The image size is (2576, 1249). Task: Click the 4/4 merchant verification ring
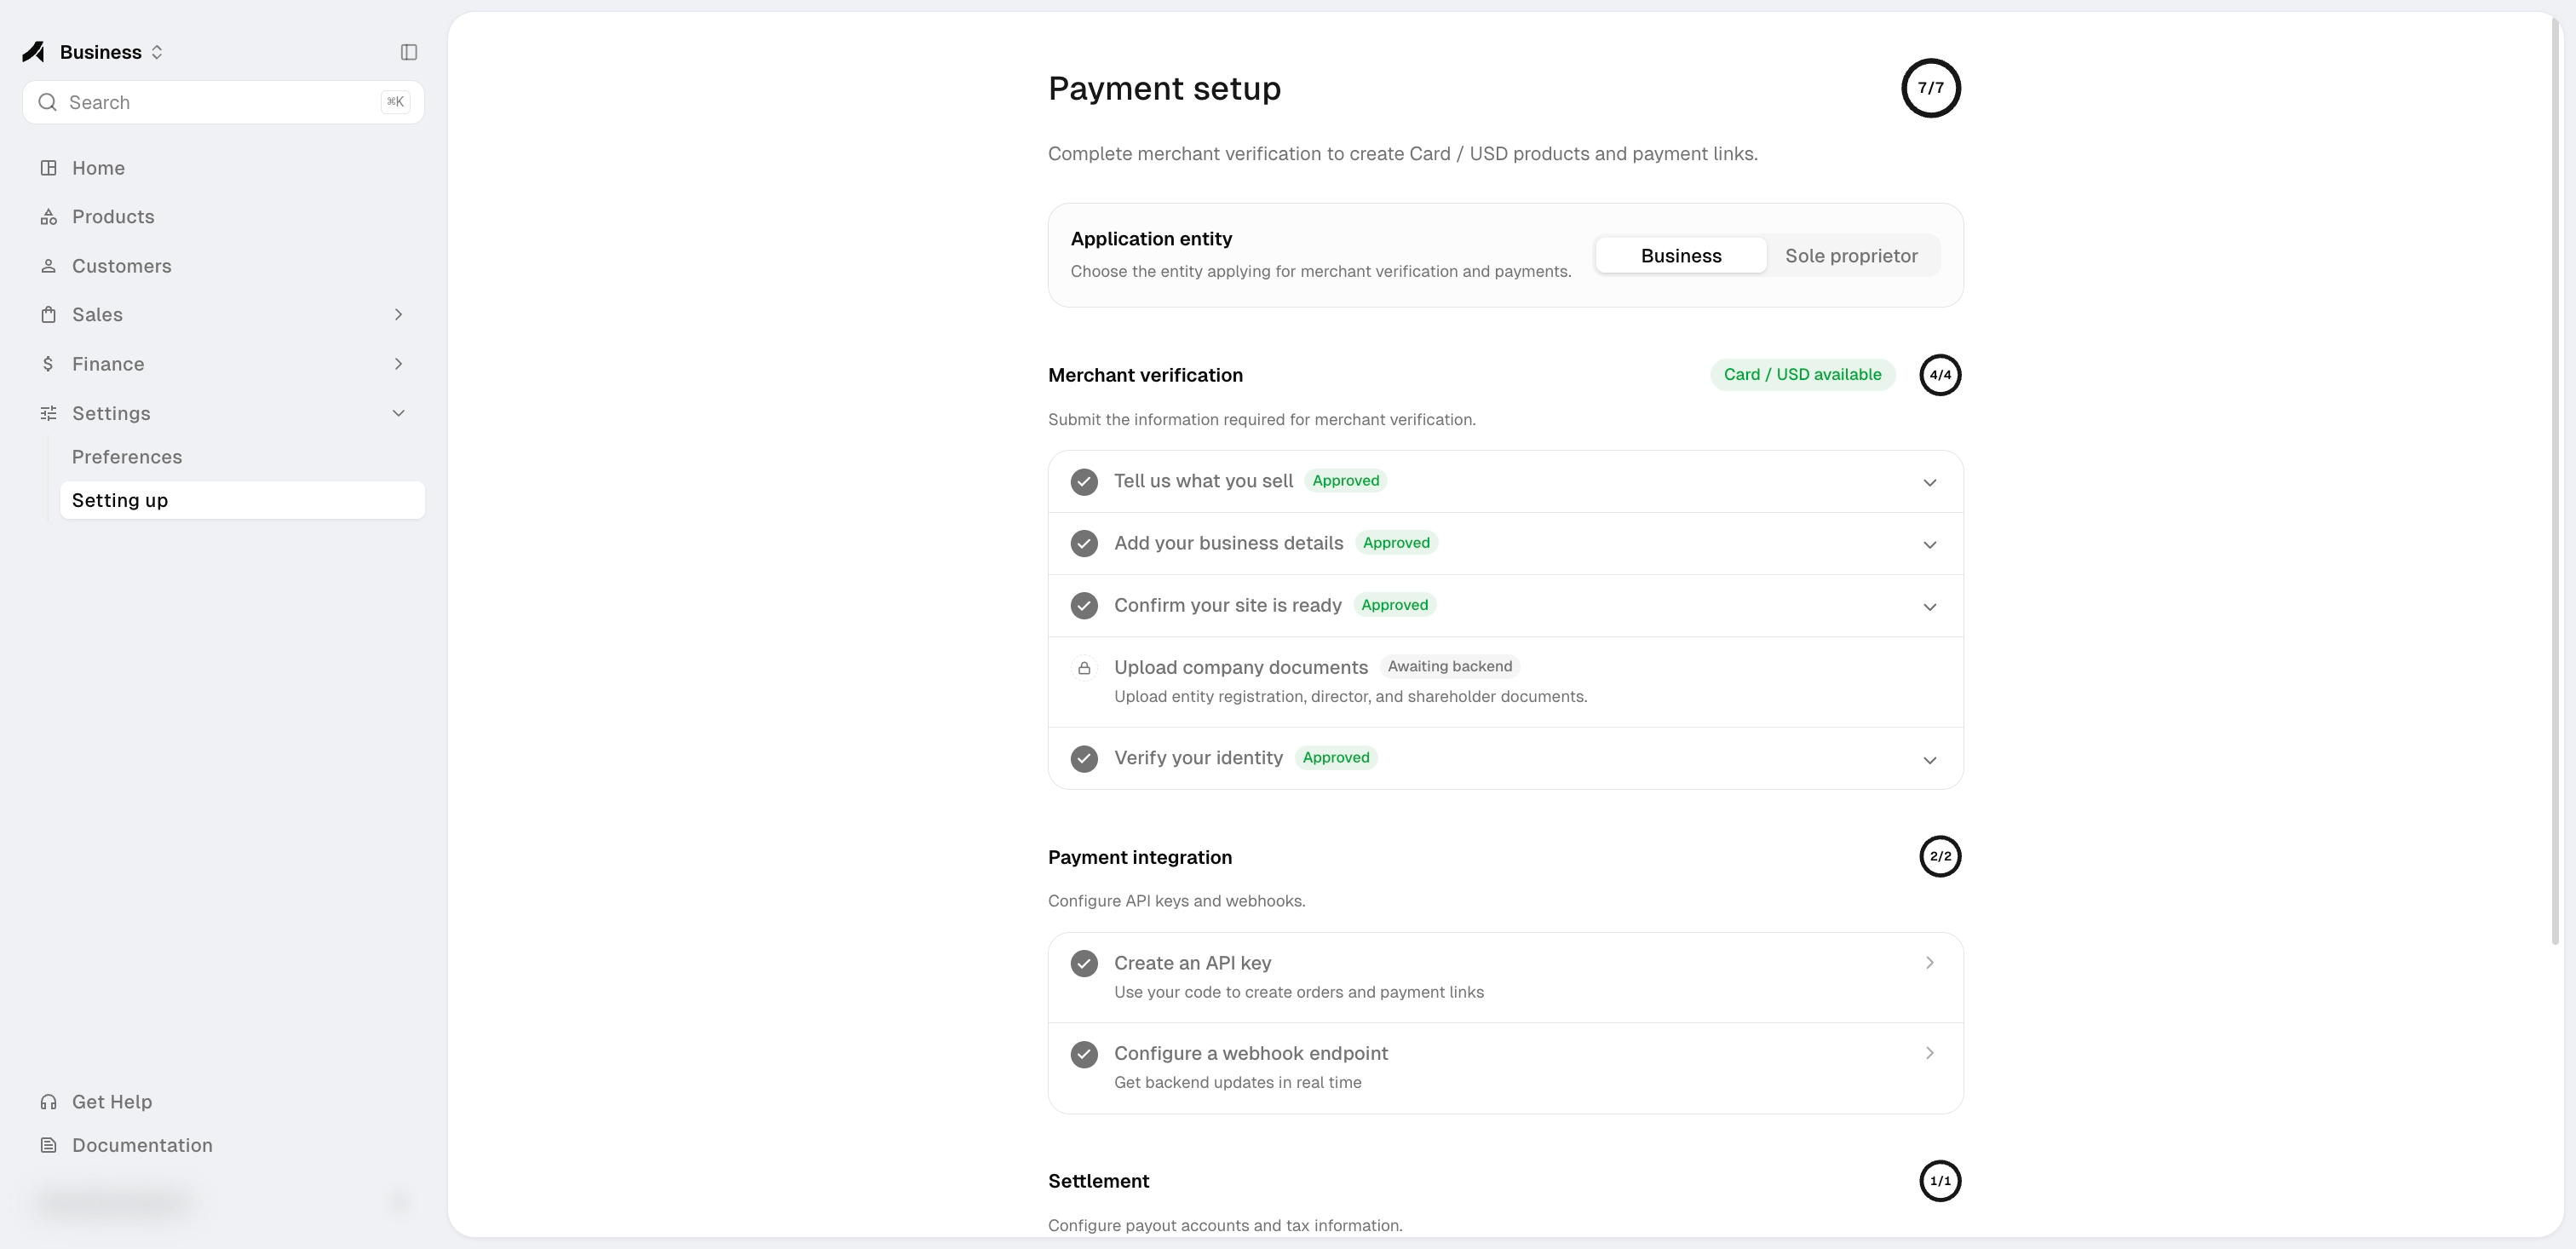click(1940, 375)
